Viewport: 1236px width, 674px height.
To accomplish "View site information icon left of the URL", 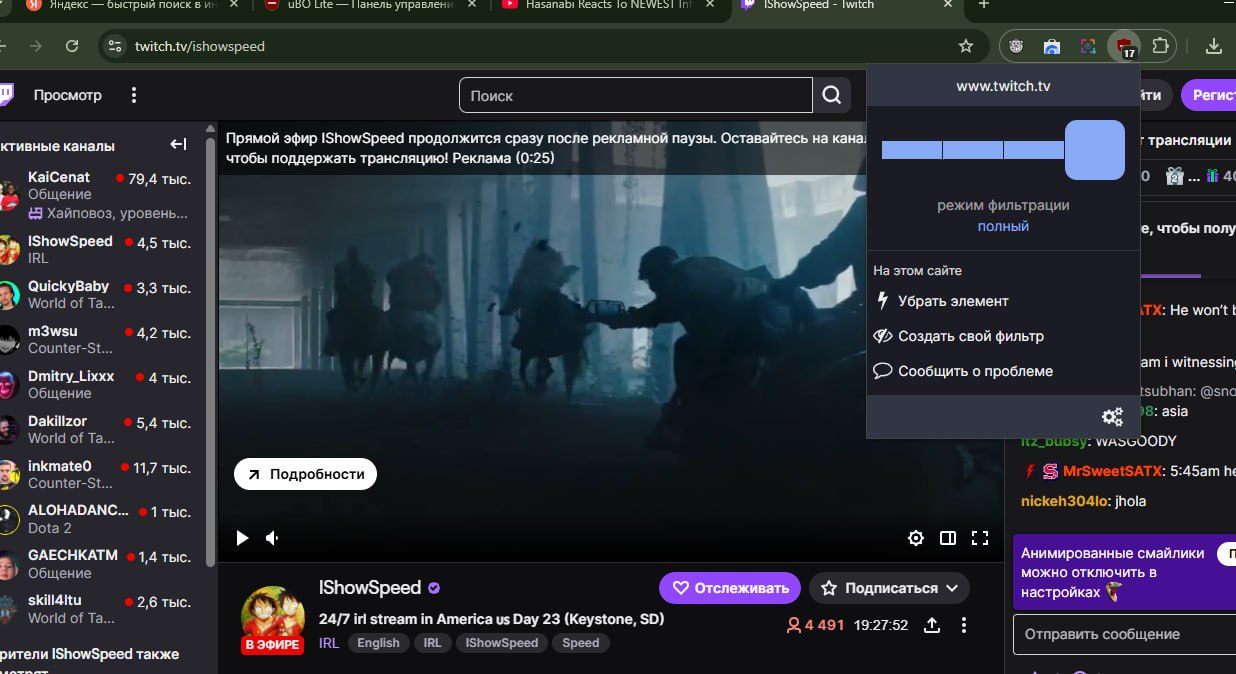I will 116,46.
